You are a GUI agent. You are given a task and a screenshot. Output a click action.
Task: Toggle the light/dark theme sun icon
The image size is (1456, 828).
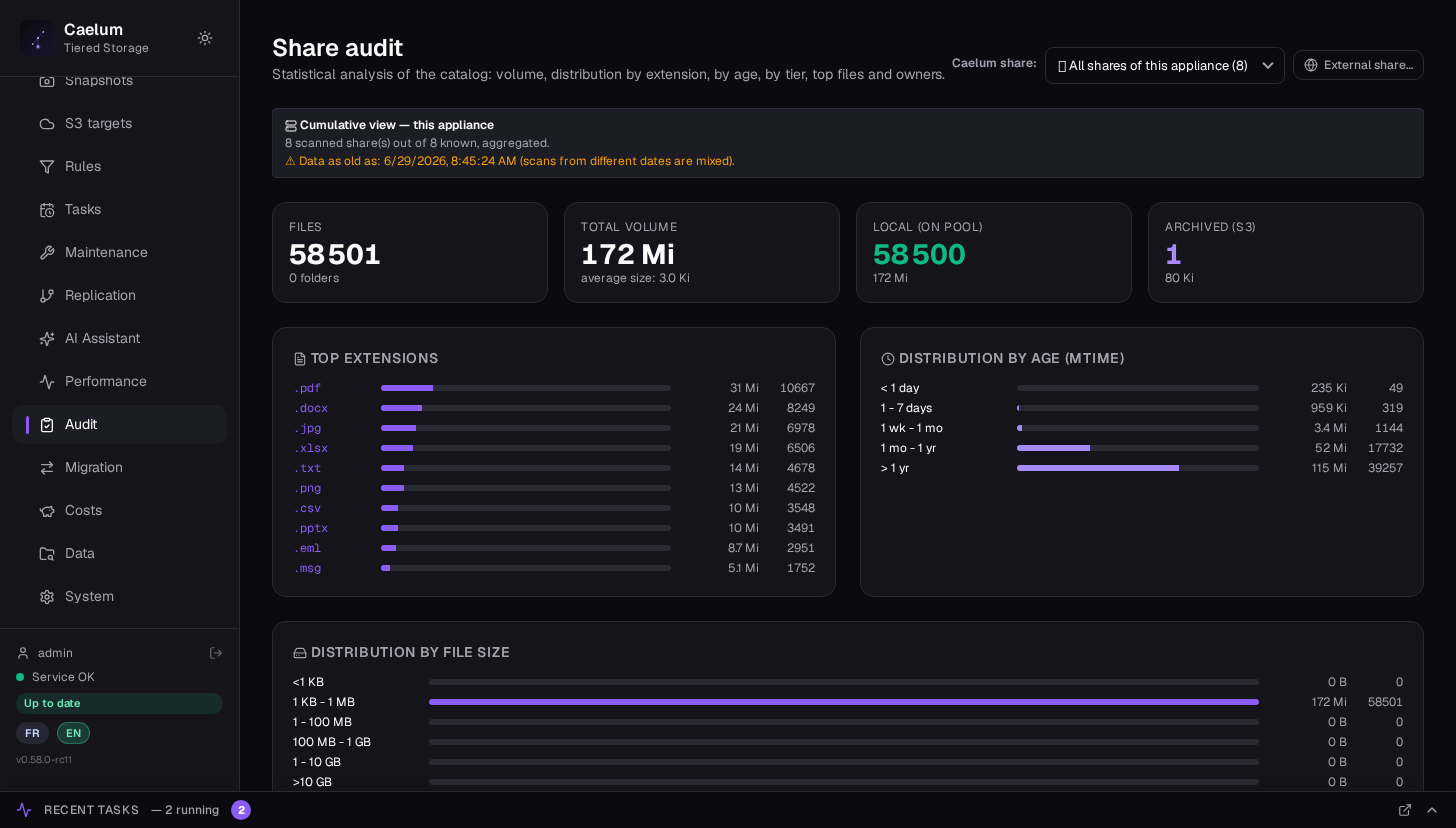(x=205, y=38)
